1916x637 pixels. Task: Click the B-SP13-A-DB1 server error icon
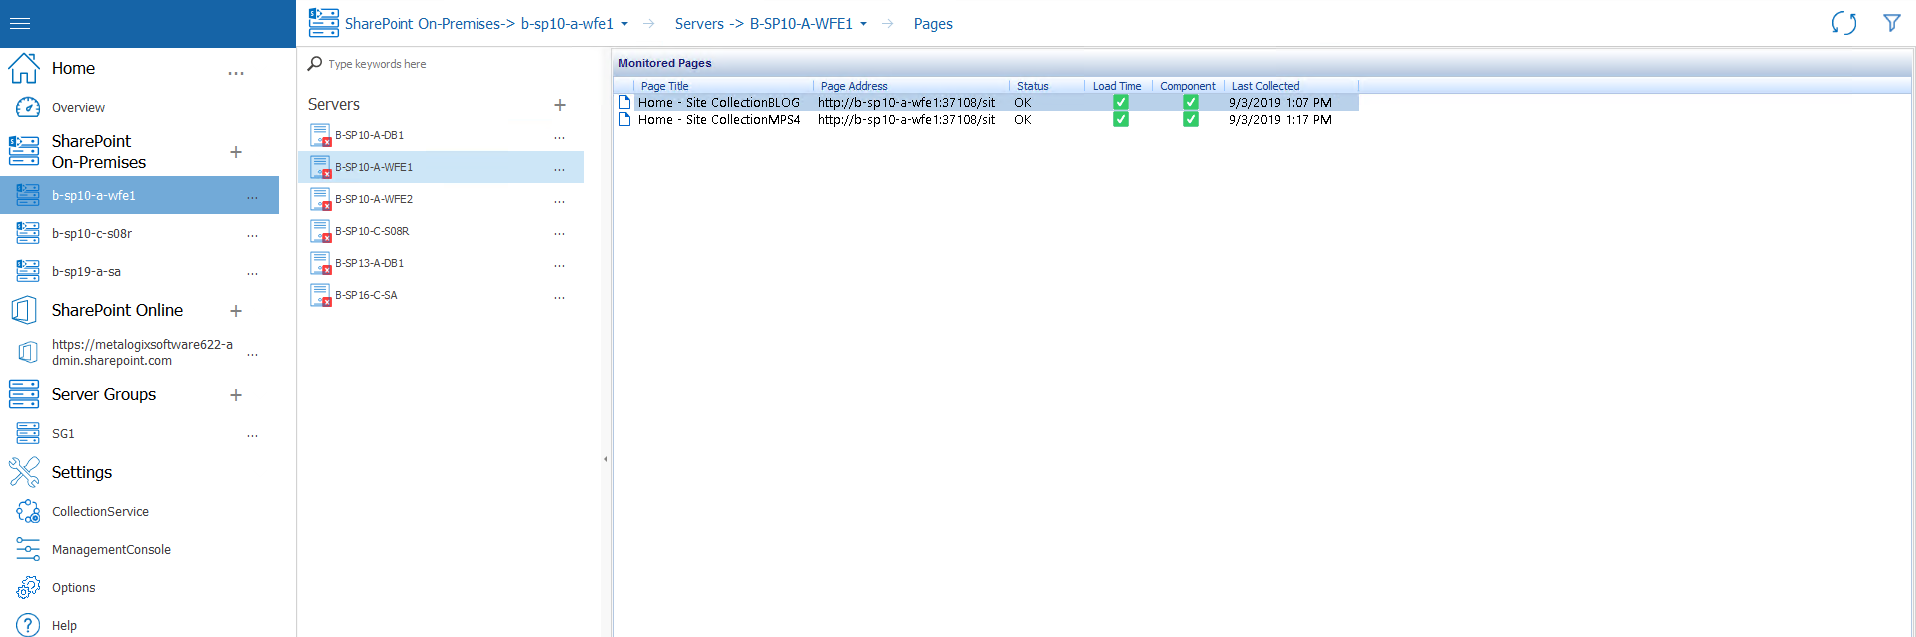[320, 263]
